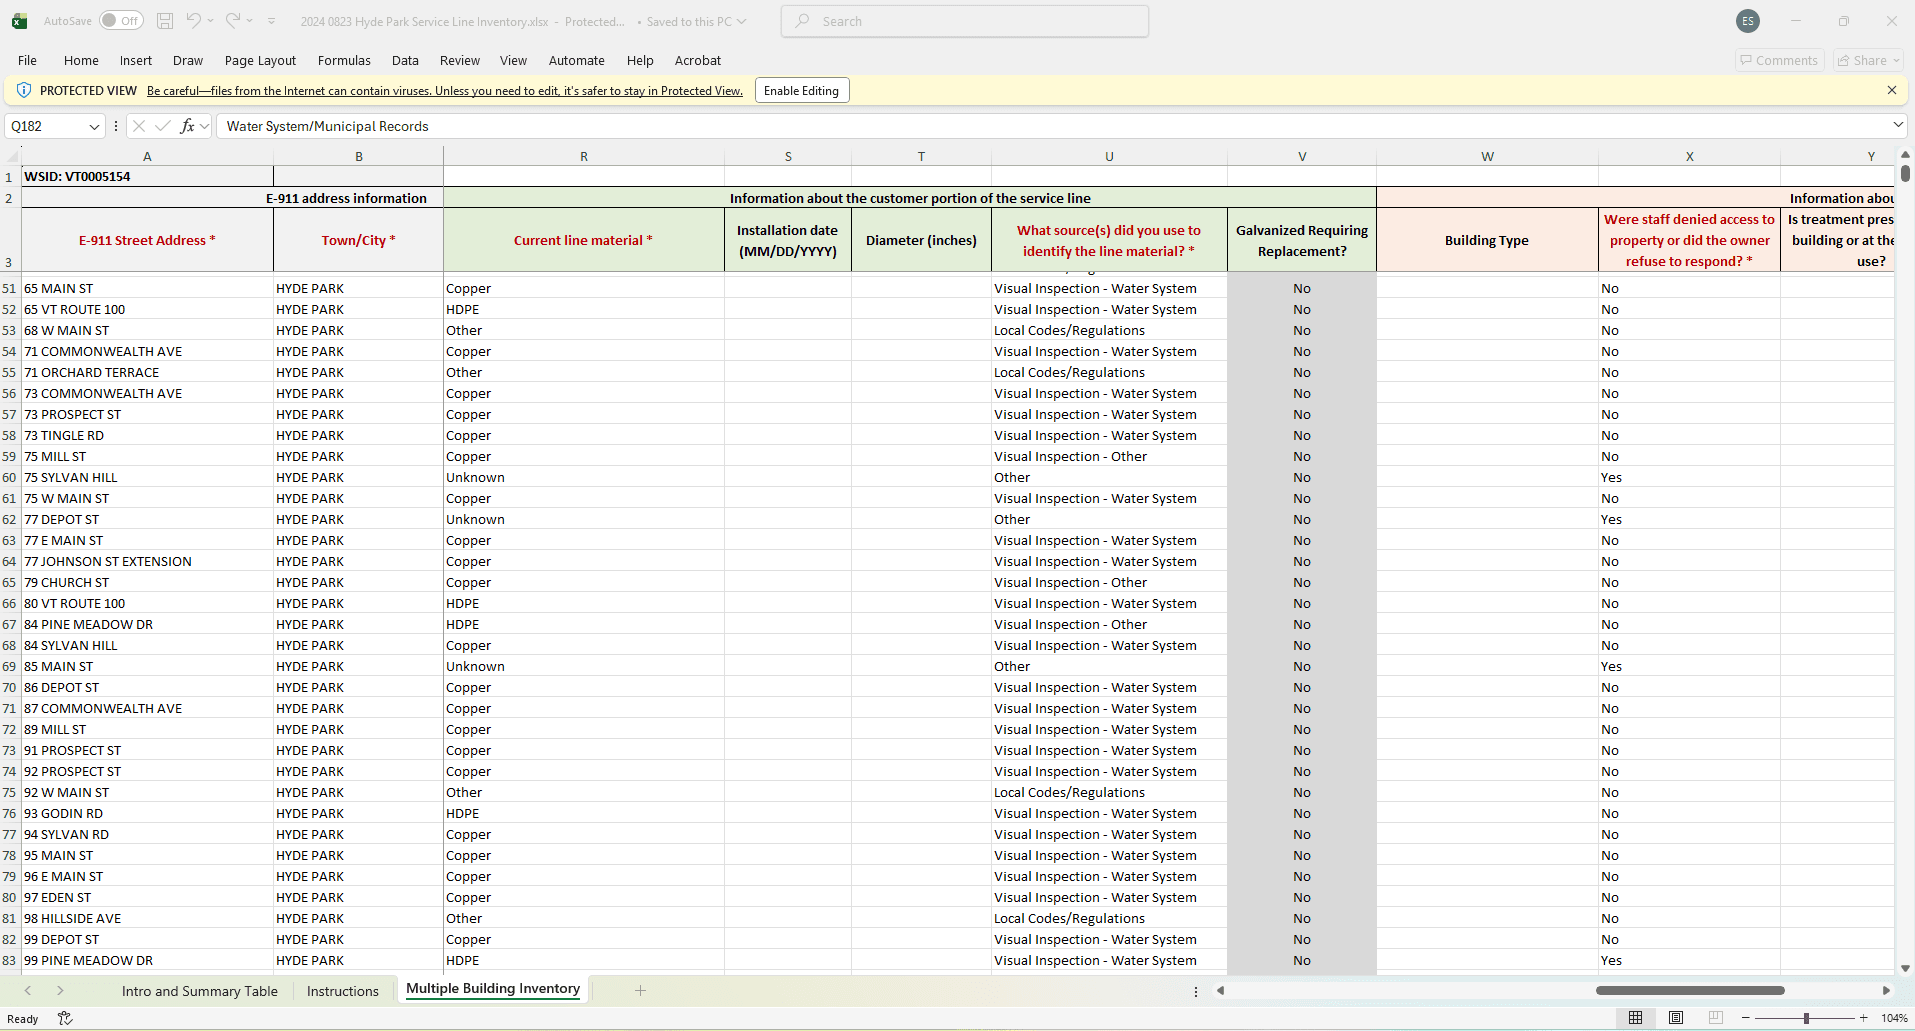Switch to the Home tab
The width and height of the screenshot is (1915, 1031).
[x=81, y=60]
